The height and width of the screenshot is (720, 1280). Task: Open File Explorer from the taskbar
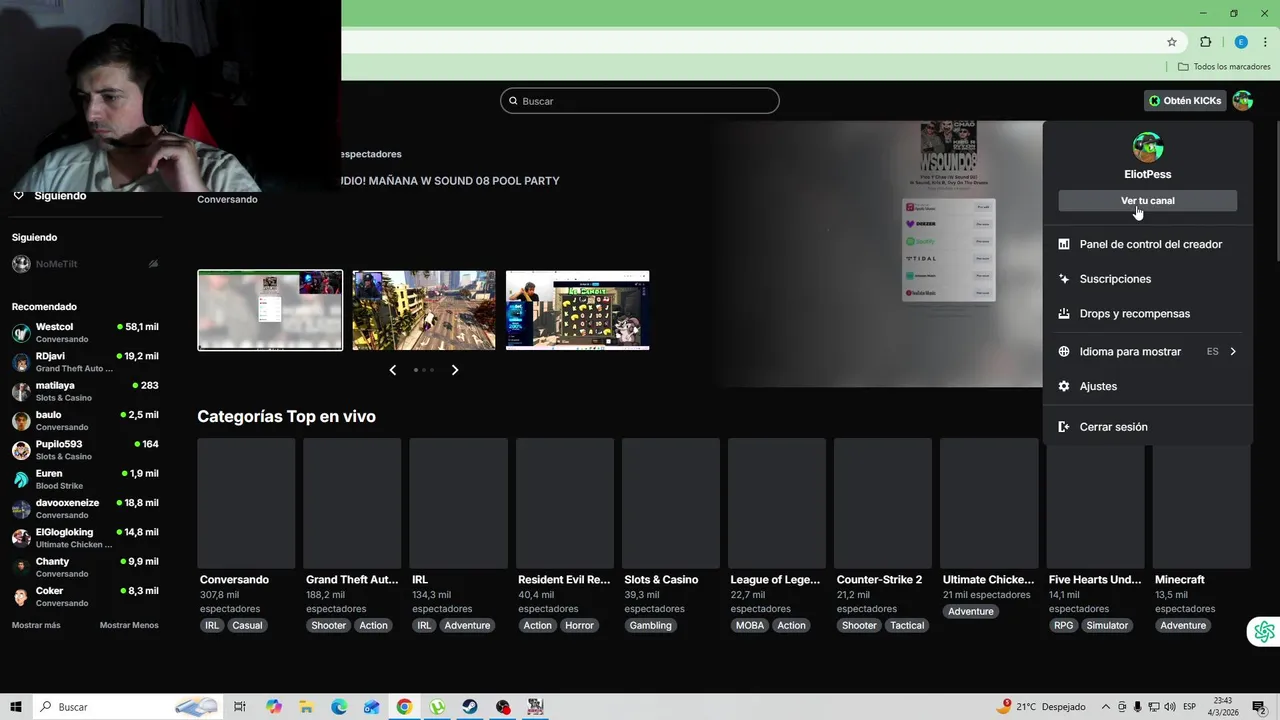(306, 707)
